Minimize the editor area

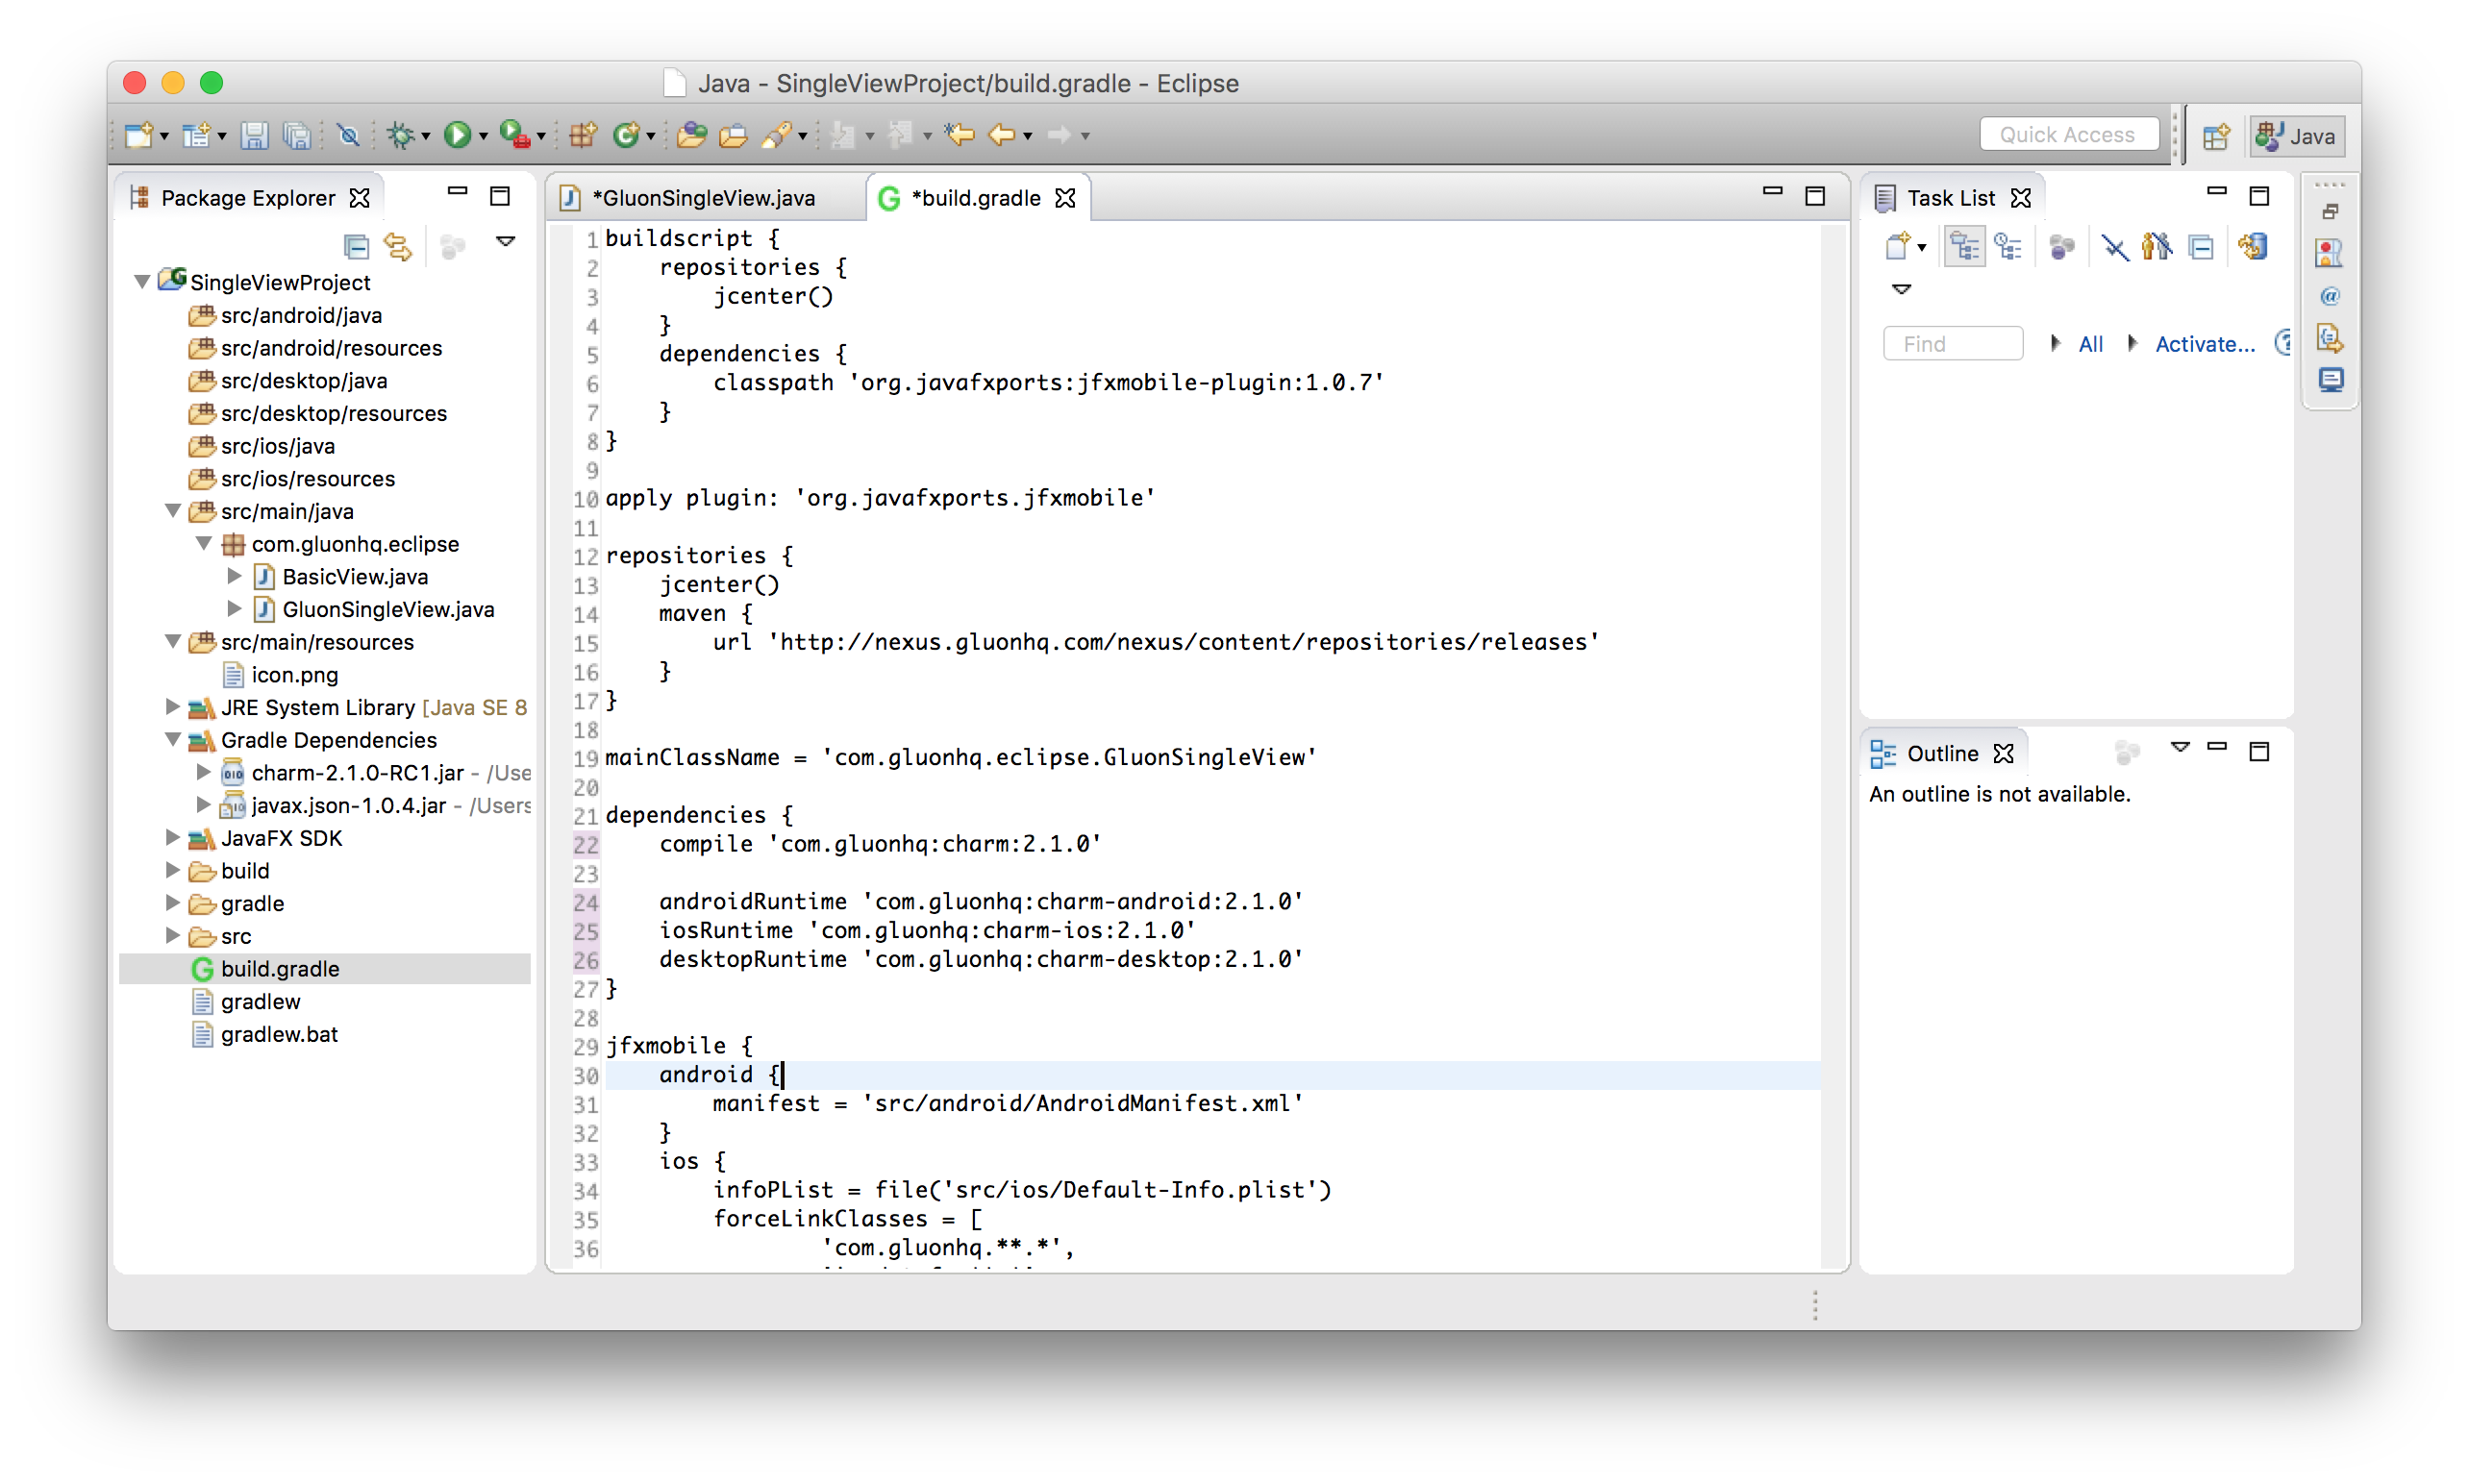tap(1772, 190)
